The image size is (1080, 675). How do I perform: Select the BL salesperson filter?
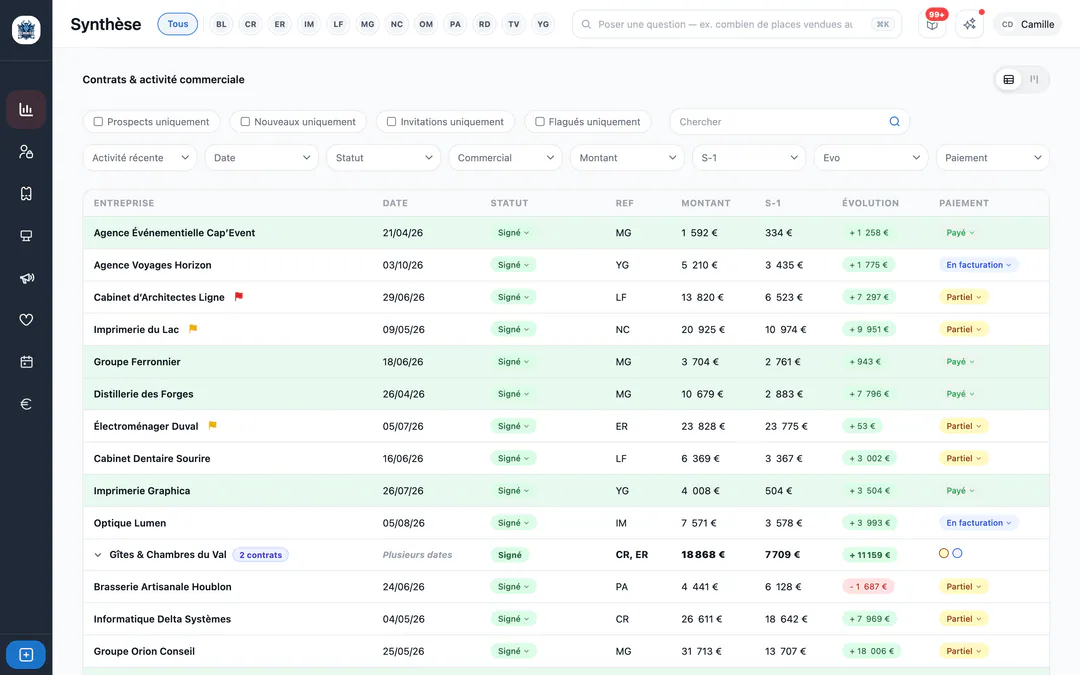click(x=221, y=24)
